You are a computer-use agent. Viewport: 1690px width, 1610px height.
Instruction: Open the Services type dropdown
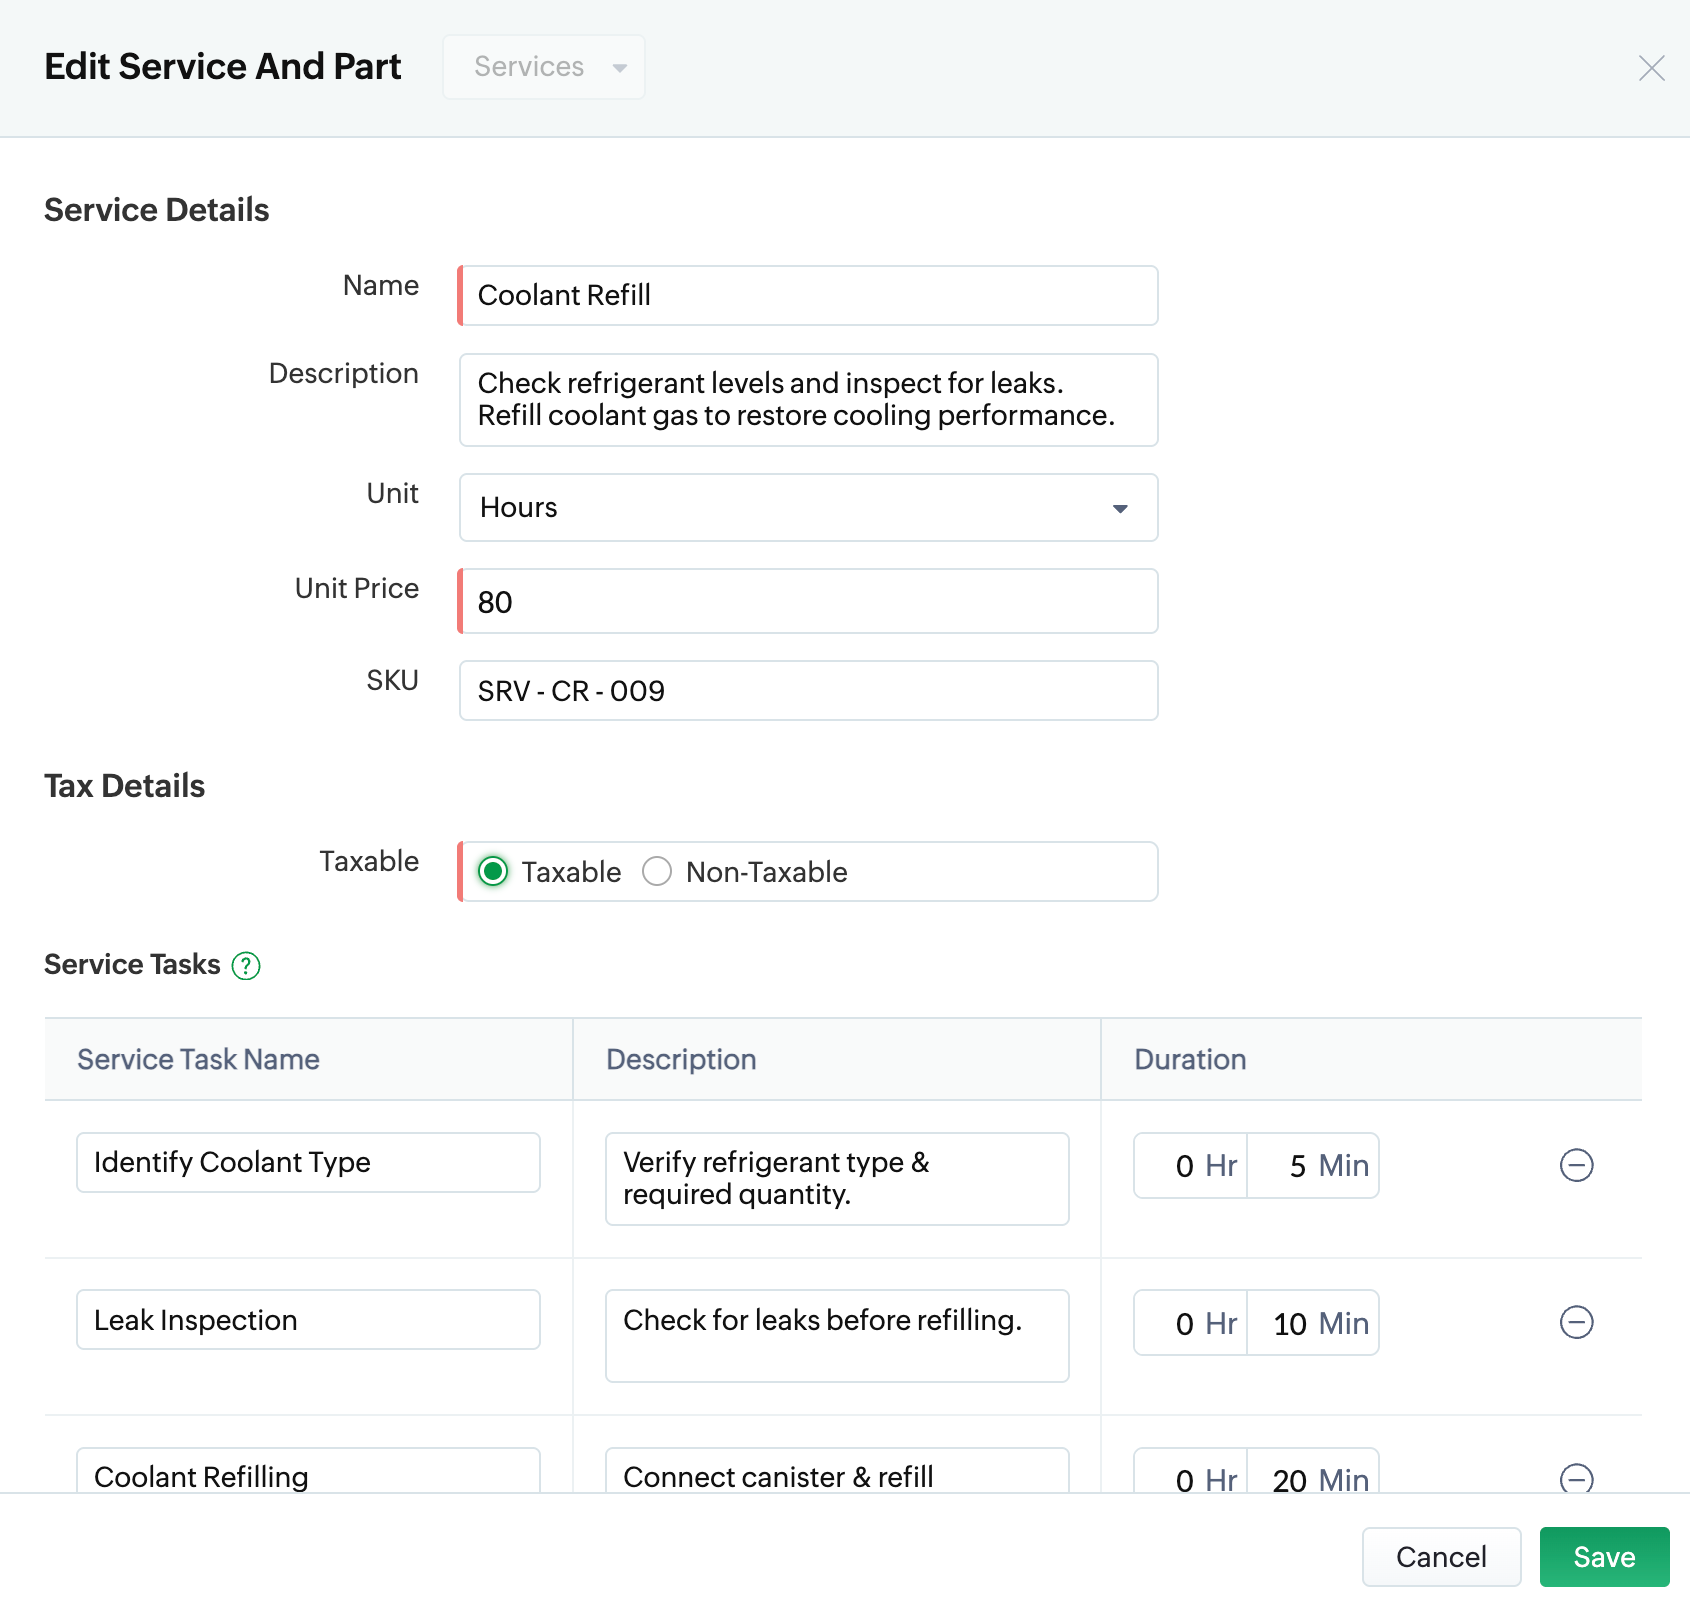[x=544, y=67]
